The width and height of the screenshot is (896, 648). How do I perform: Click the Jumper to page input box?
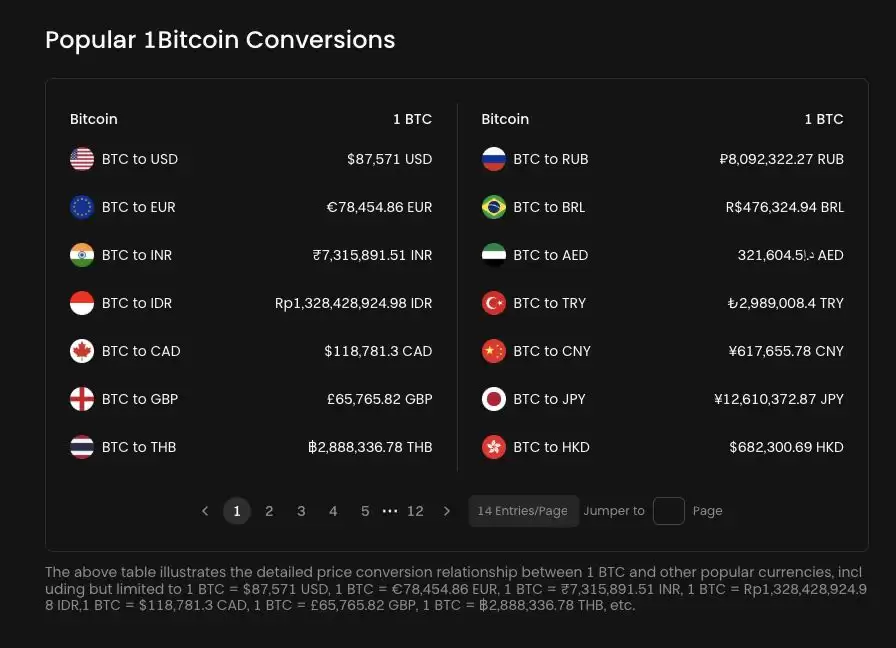[x=668, y=511]
